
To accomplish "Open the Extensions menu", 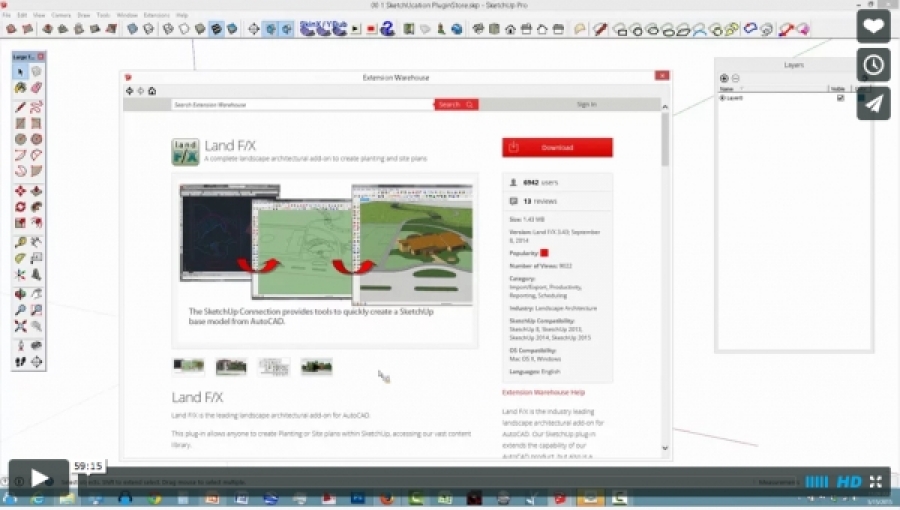I will (x=157, y=15).
